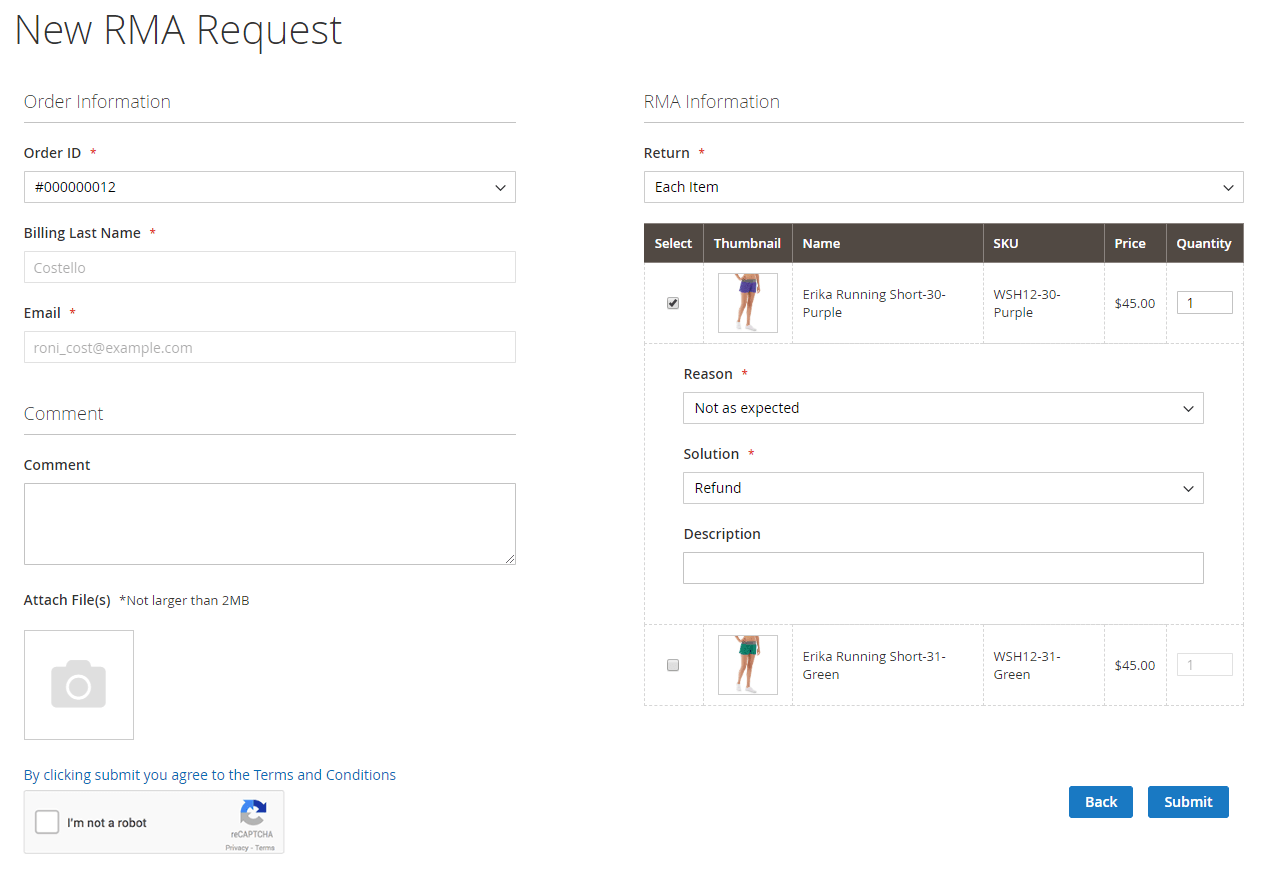1261x878 pixels.
Task: Click into the Description field
Action: [943, 568]
